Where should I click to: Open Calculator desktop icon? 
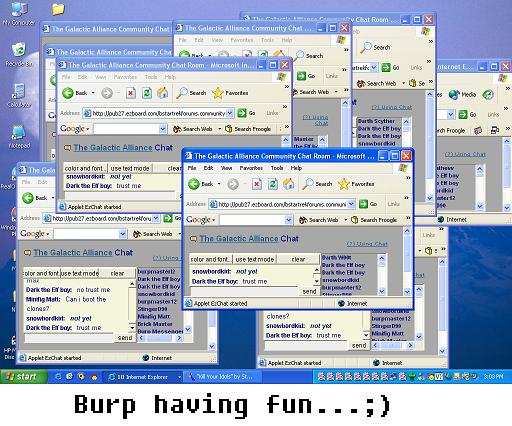(19, 96)
